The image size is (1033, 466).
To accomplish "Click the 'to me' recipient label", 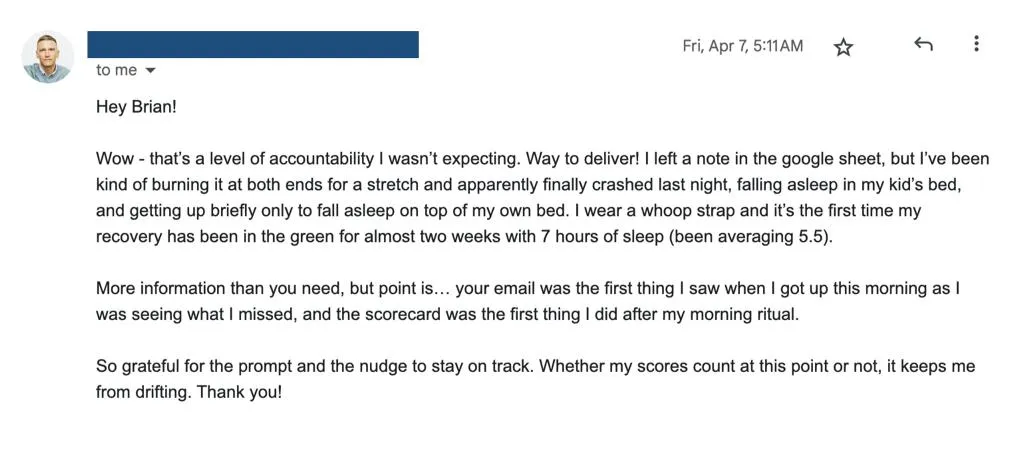I will pos(117,71).
